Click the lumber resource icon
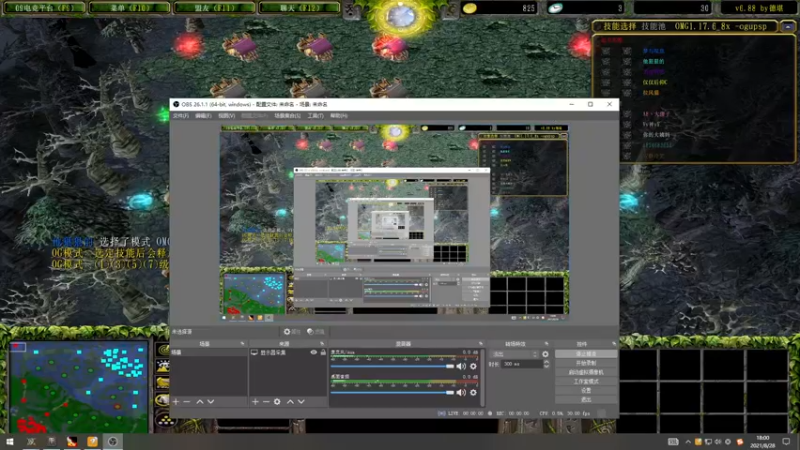Screen dimensions: 800x450 pyautogui.click(x=555, y=8)
